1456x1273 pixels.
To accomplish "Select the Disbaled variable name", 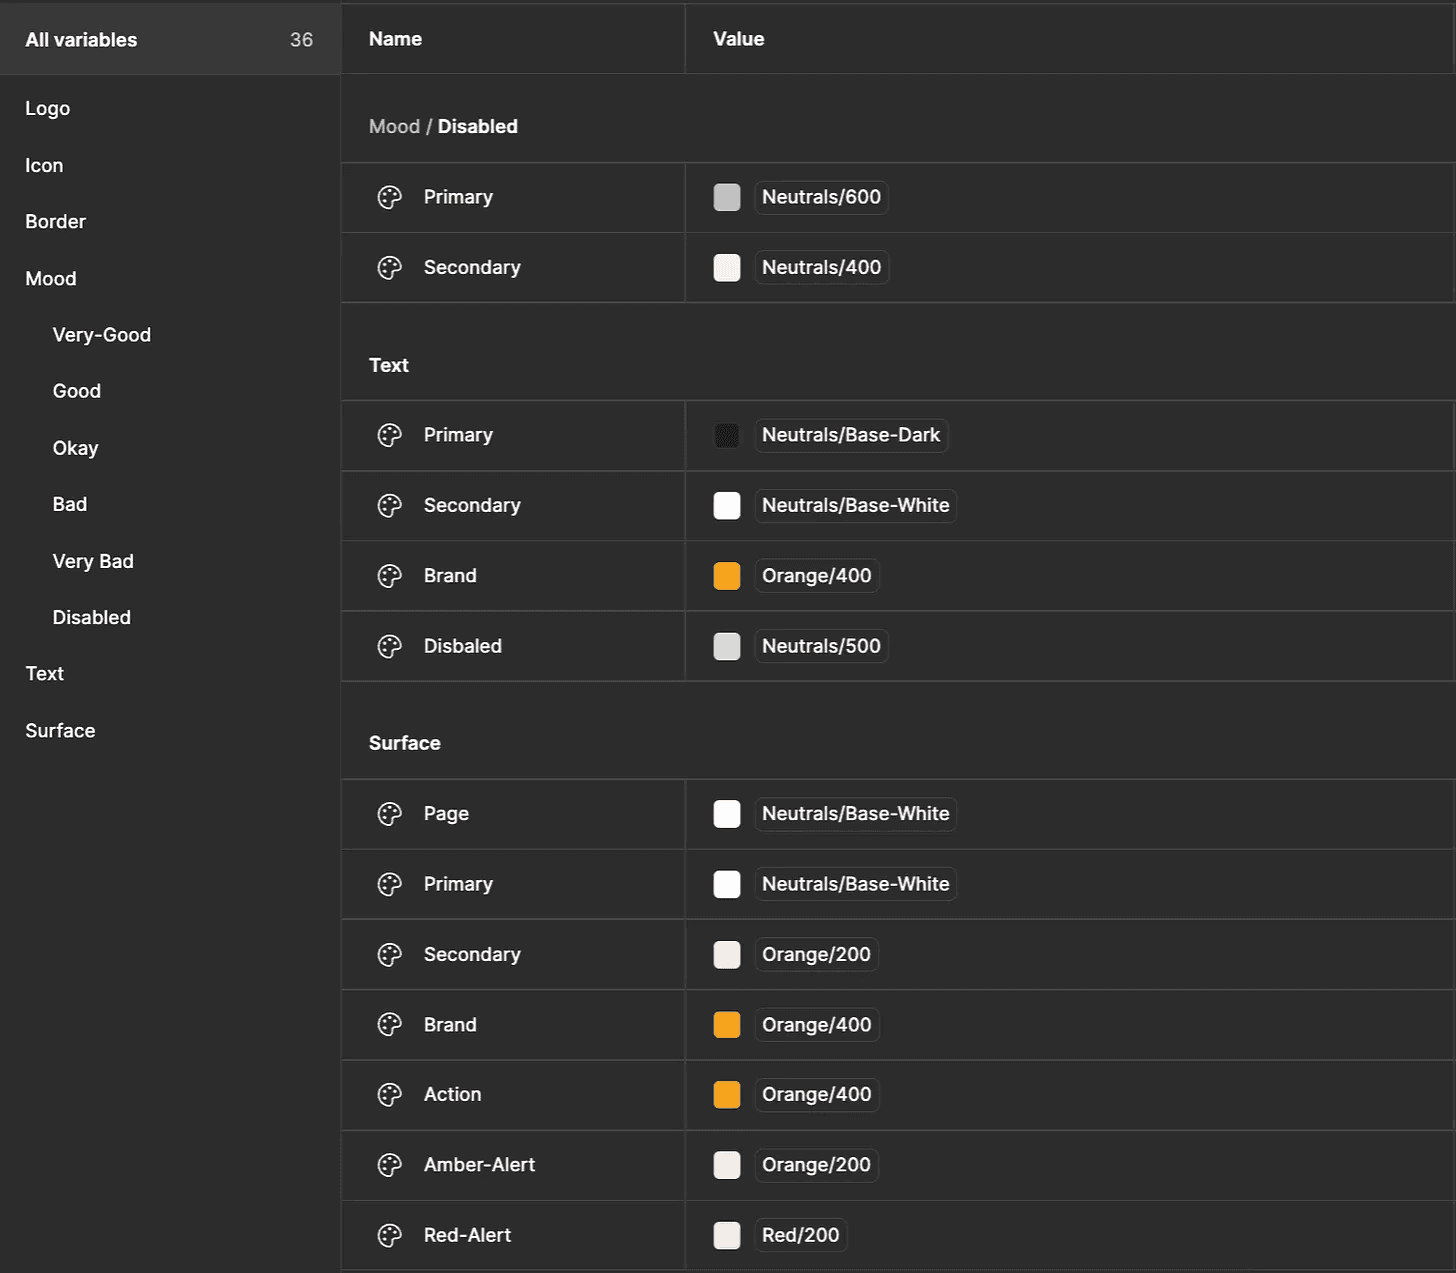I will click(463, 646).
